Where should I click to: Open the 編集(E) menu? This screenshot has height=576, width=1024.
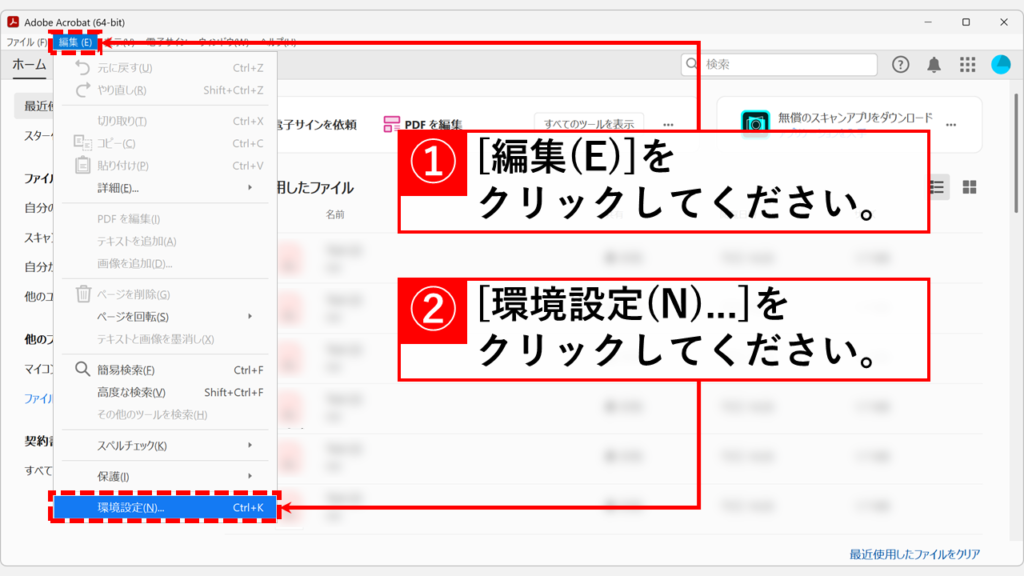pos(75,42)
